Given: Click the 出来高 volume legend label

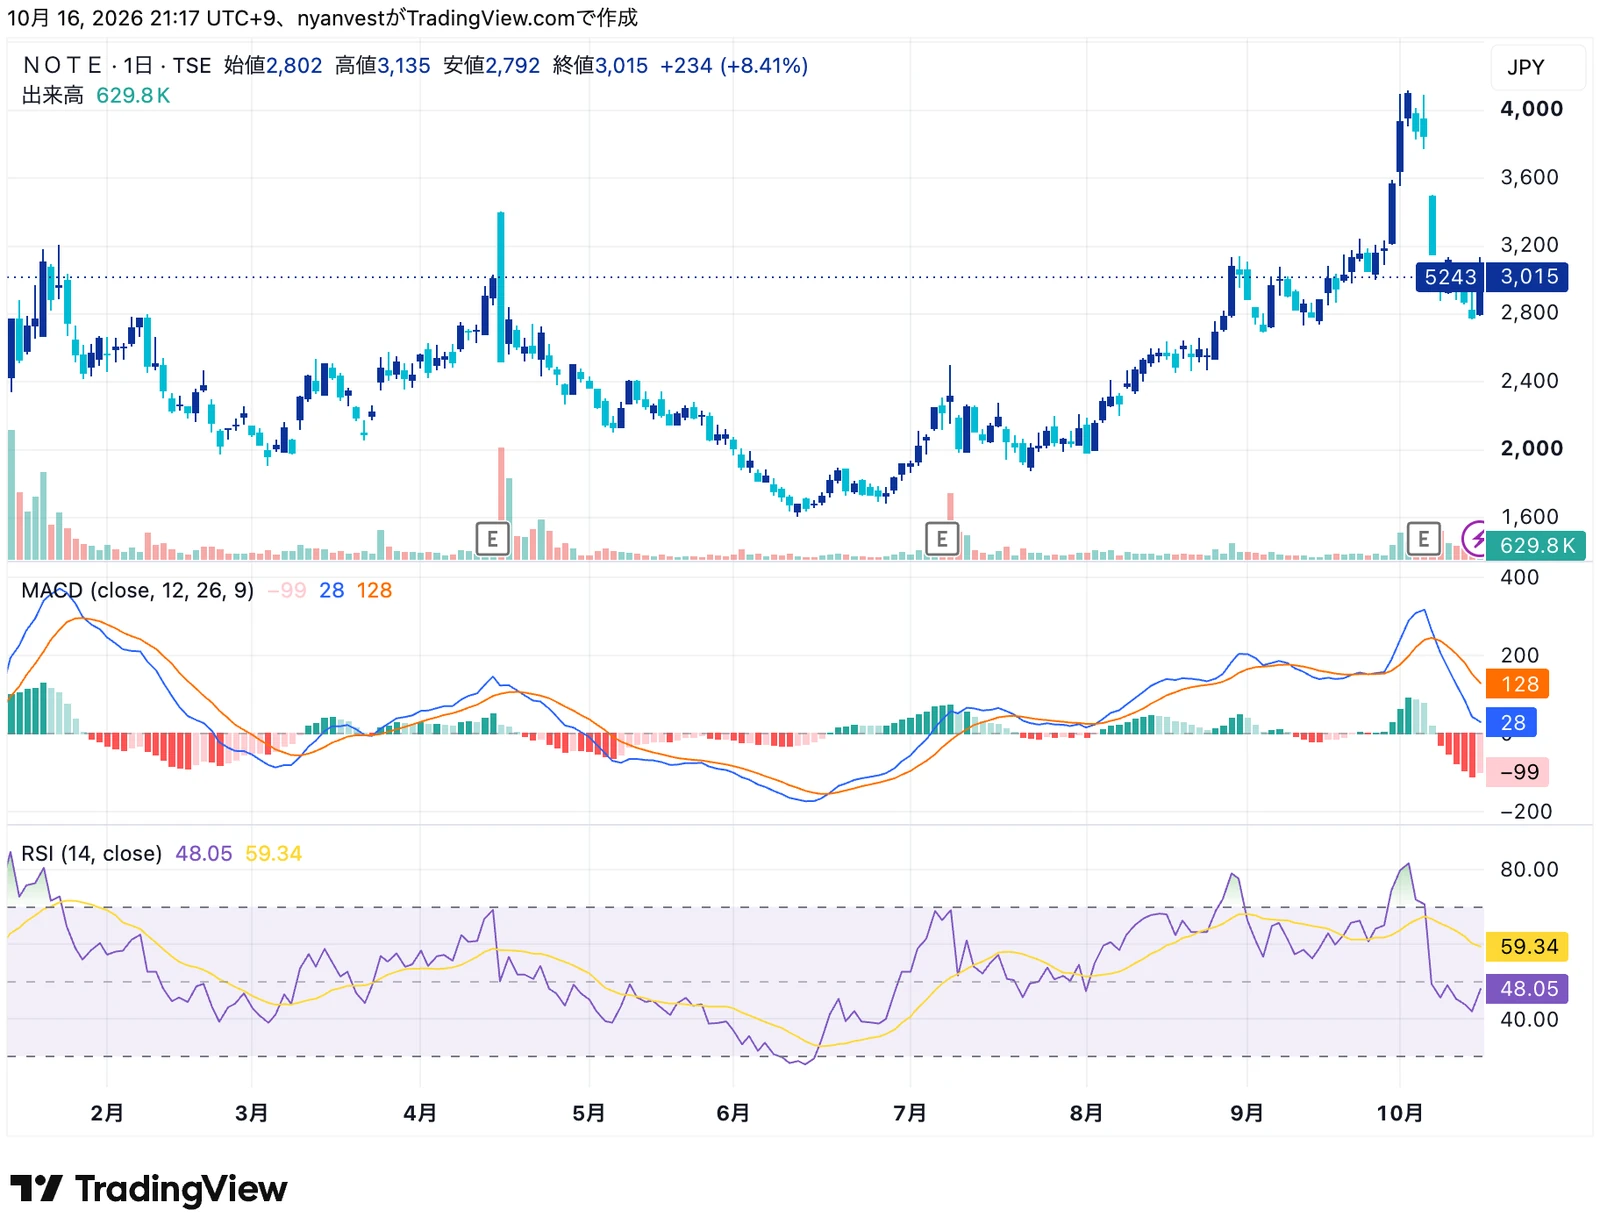Looking at the screenshot, I should coord(53,95).
